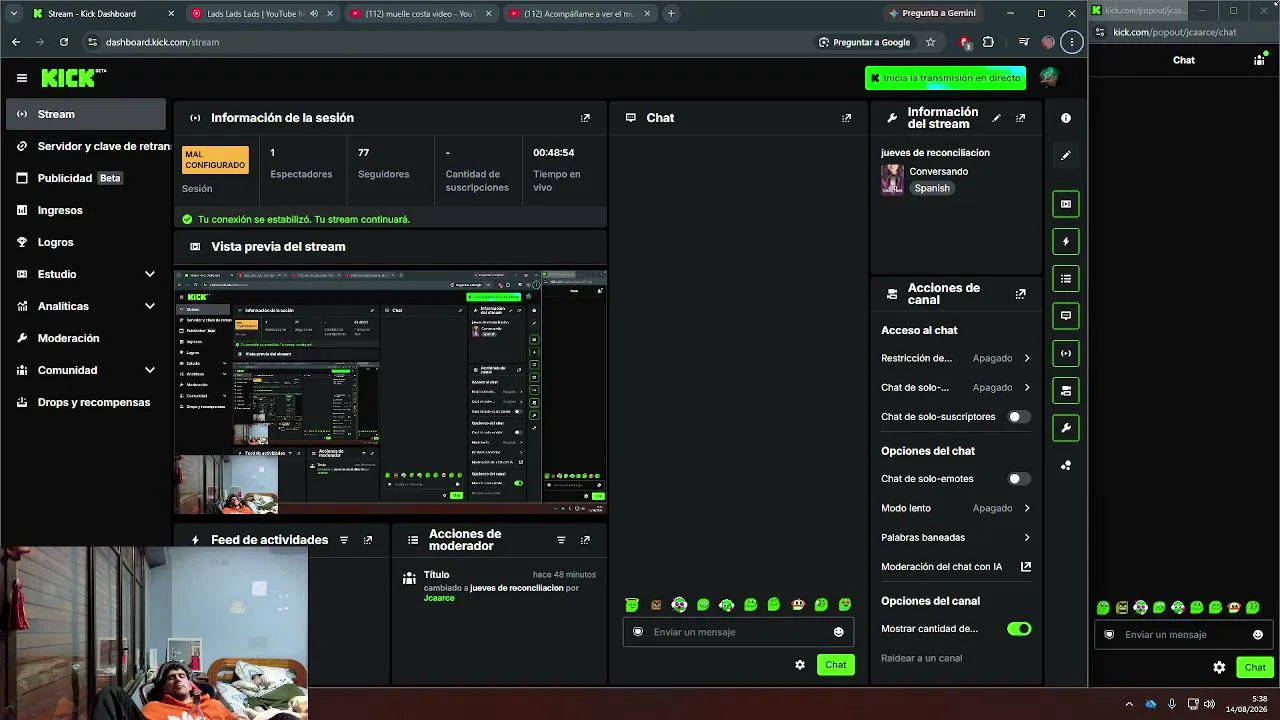The image size is (1280, 720).
Task: Open Drops y recompensas in the sidebar
Action: [x=86, y=402]
